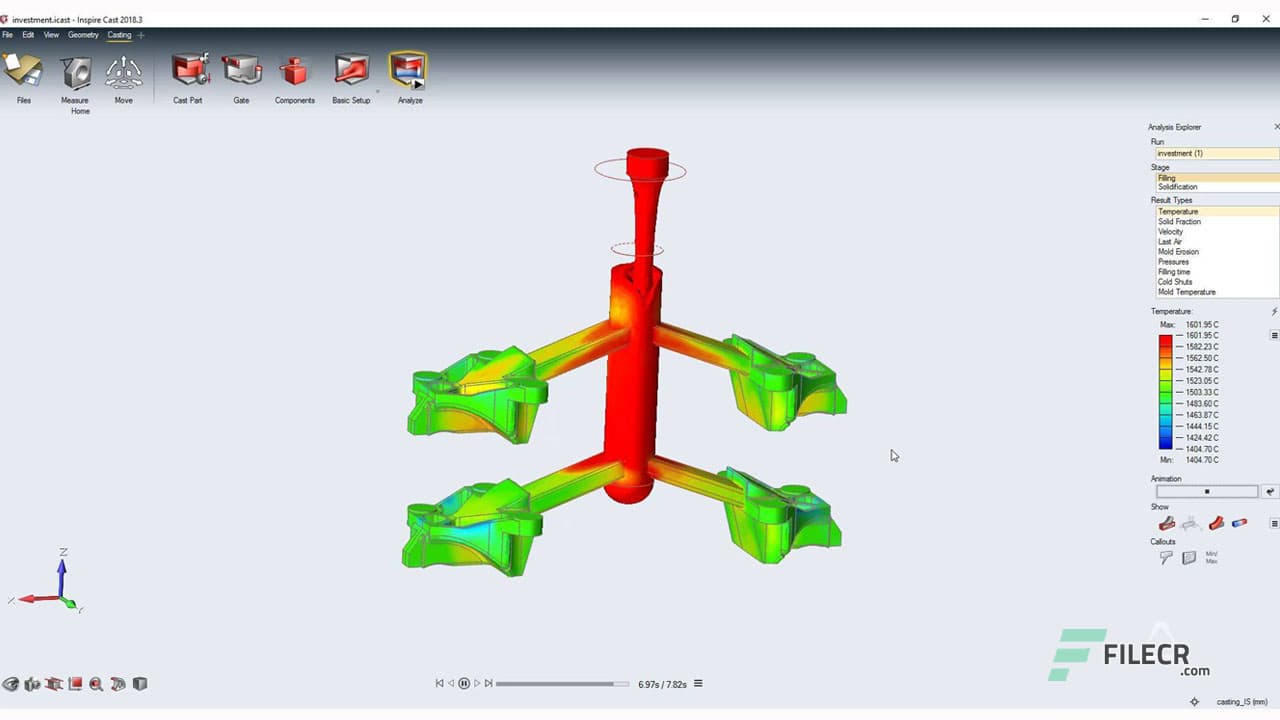Viewport: 1280px width, 720px height.
Task: Open the Files icon in ribbon
Action: (23, 71)
